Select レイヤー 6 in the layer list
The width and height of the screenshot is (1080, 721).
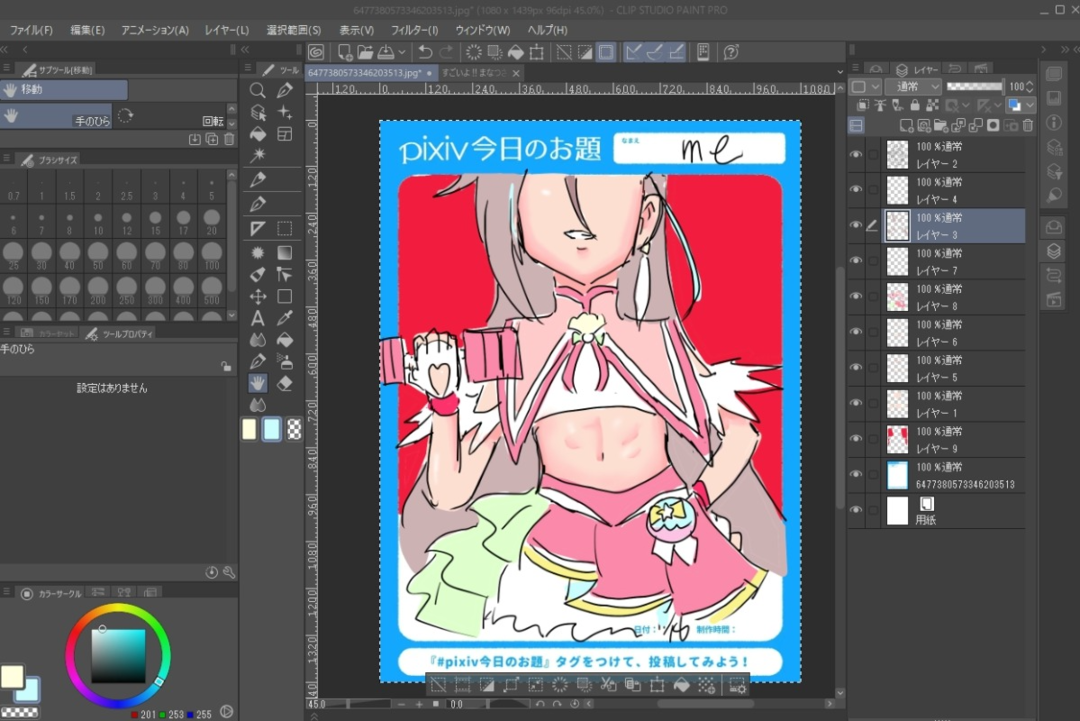tap(955, 332)
